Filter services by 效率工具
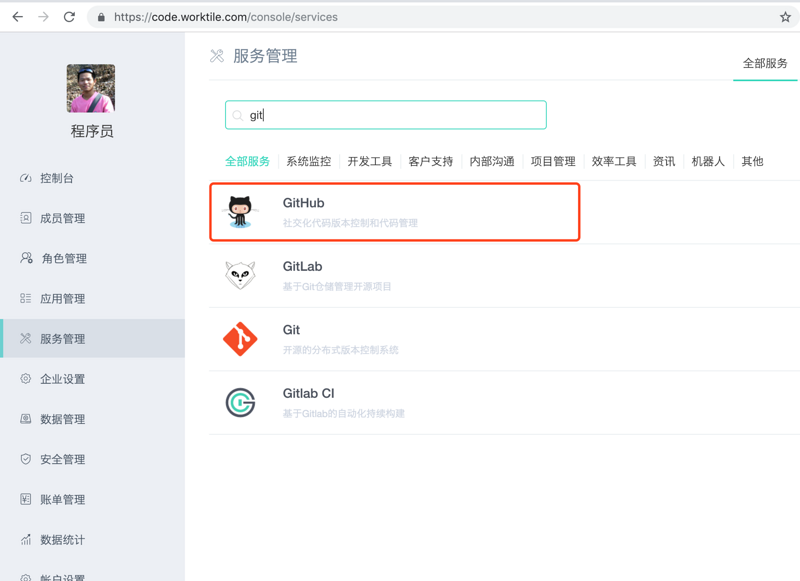 click(614, 161)
